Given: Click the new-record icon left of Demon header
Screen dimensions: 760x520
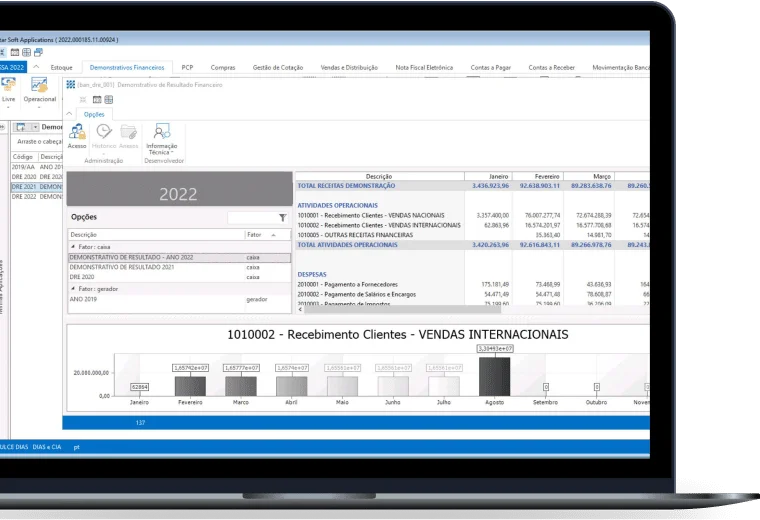Looking at the screenshot, I should pos(21,127).
